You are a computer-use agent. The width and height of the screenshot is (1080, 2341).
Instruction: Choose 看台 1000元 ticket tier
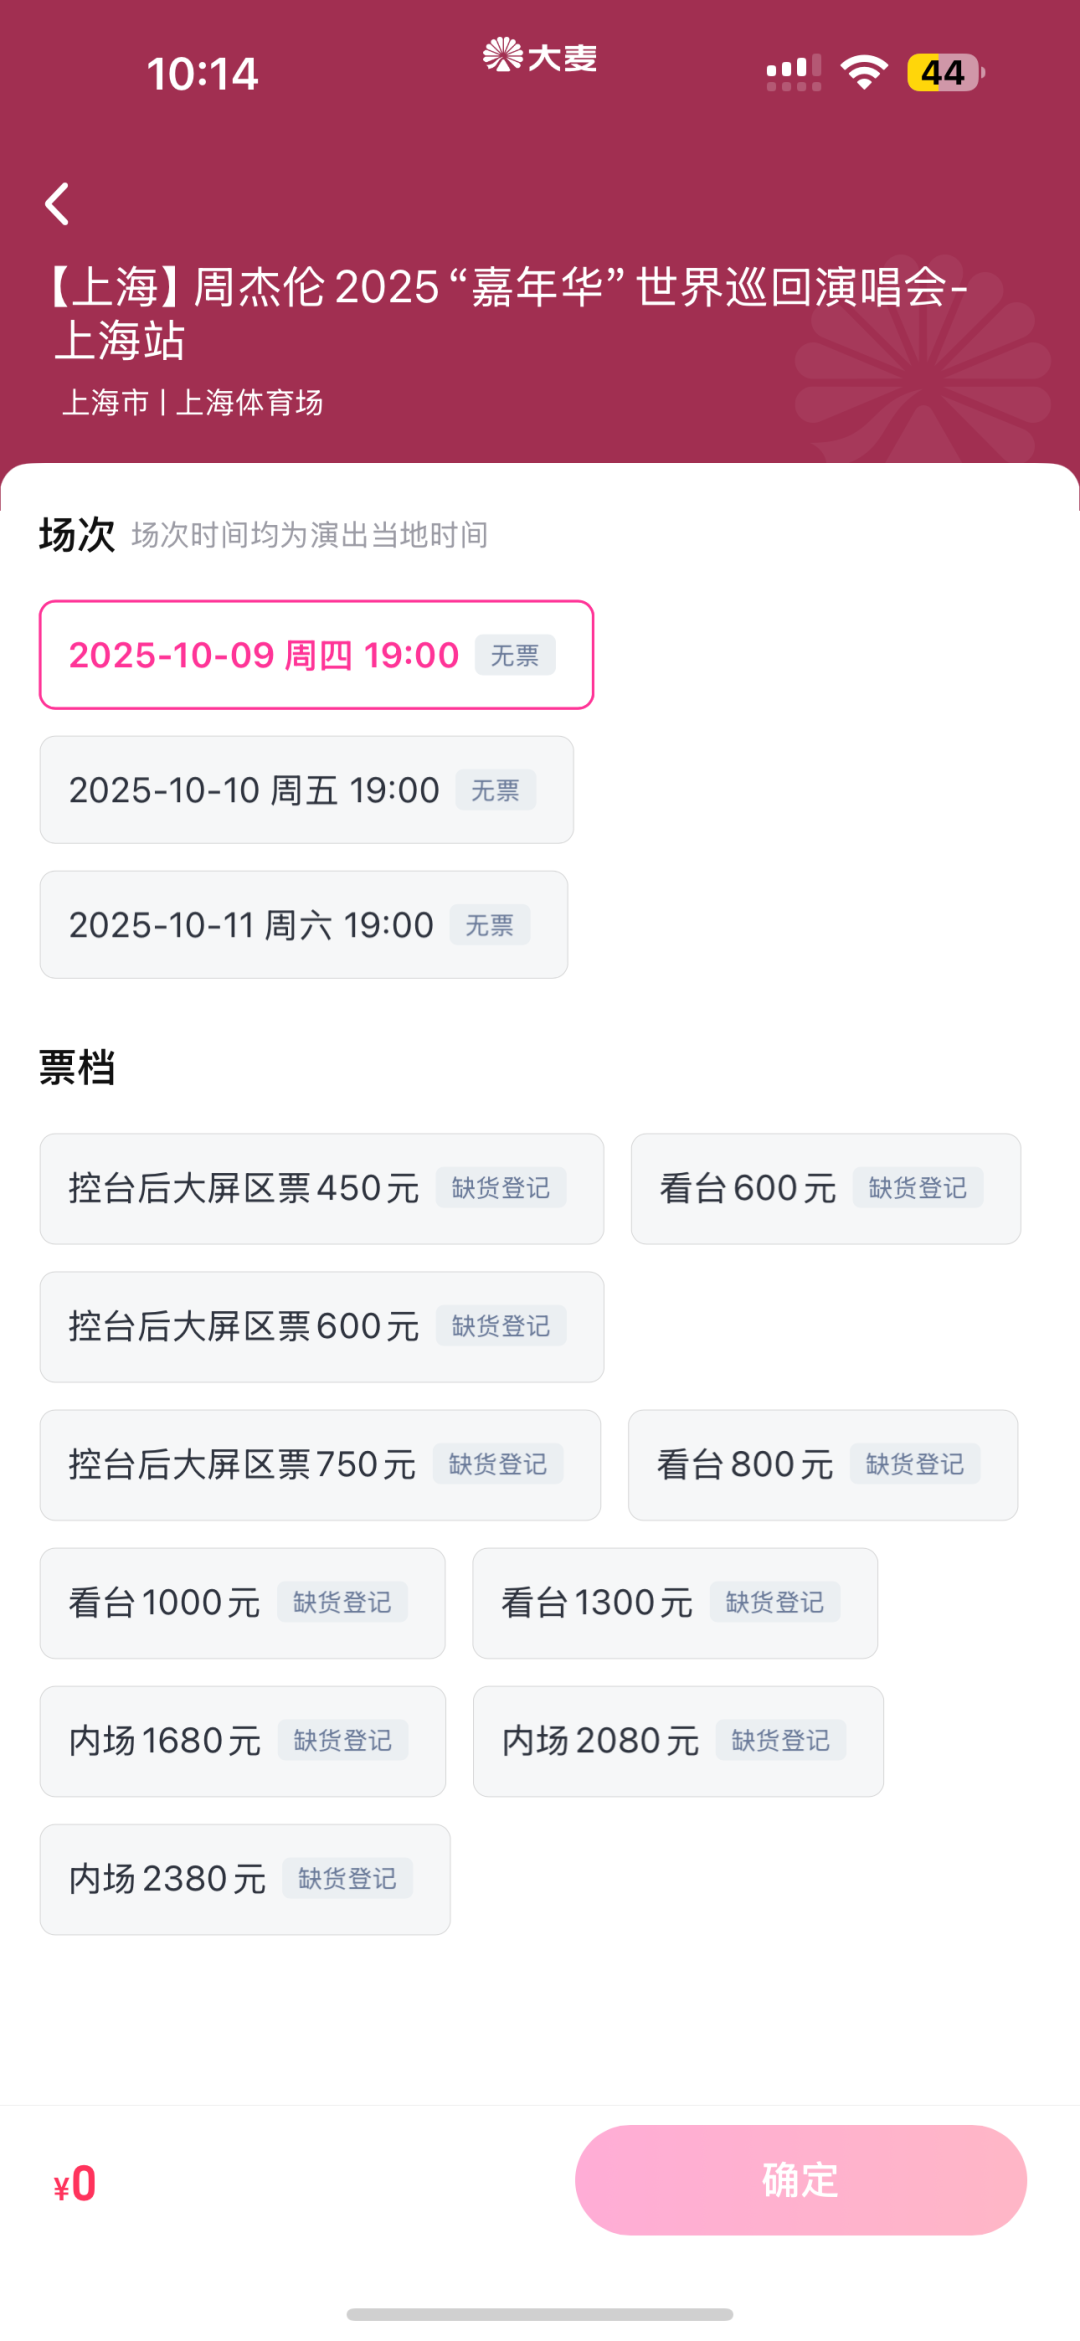coord(243,1603)
